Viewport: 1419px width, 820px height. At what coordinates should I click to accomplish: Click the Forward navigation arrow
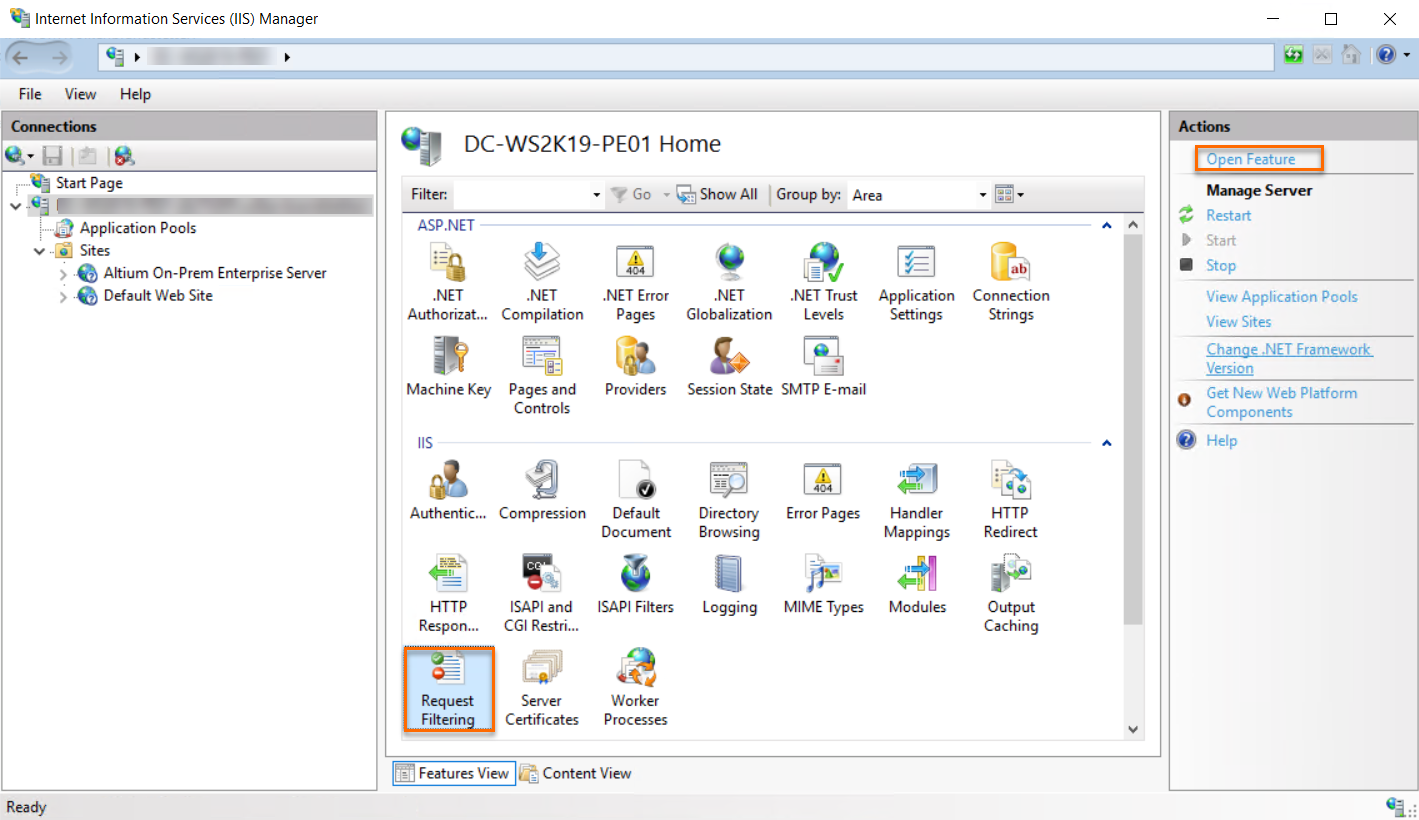point(58,57)
